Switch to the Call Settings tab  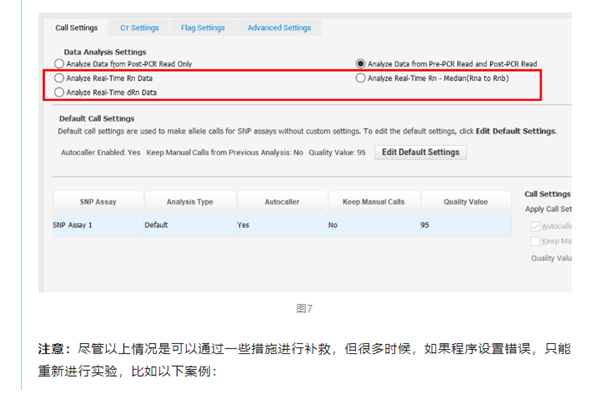pos(76,28)
